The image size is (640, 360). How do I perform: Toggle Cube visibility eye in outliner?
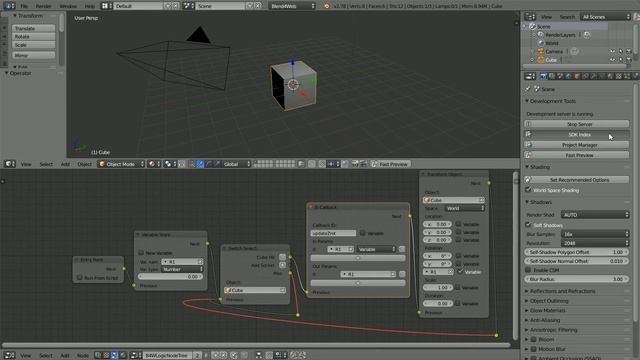[612, 60]
